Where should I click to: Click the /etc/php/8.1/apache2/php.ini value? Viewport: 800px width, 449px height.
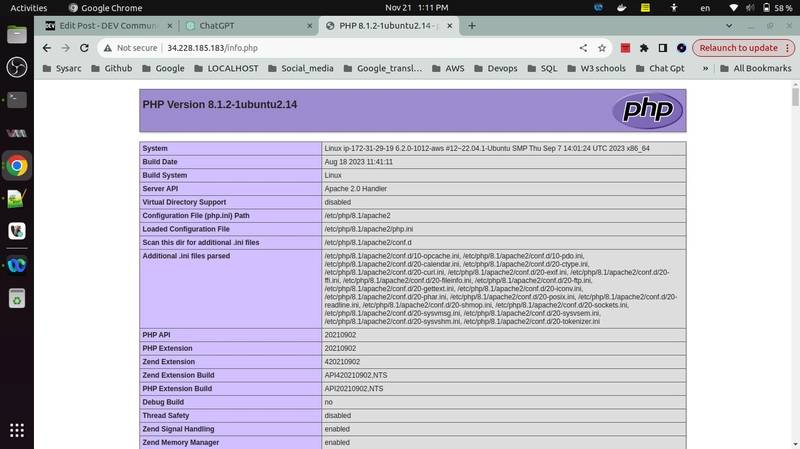(369, 229)
